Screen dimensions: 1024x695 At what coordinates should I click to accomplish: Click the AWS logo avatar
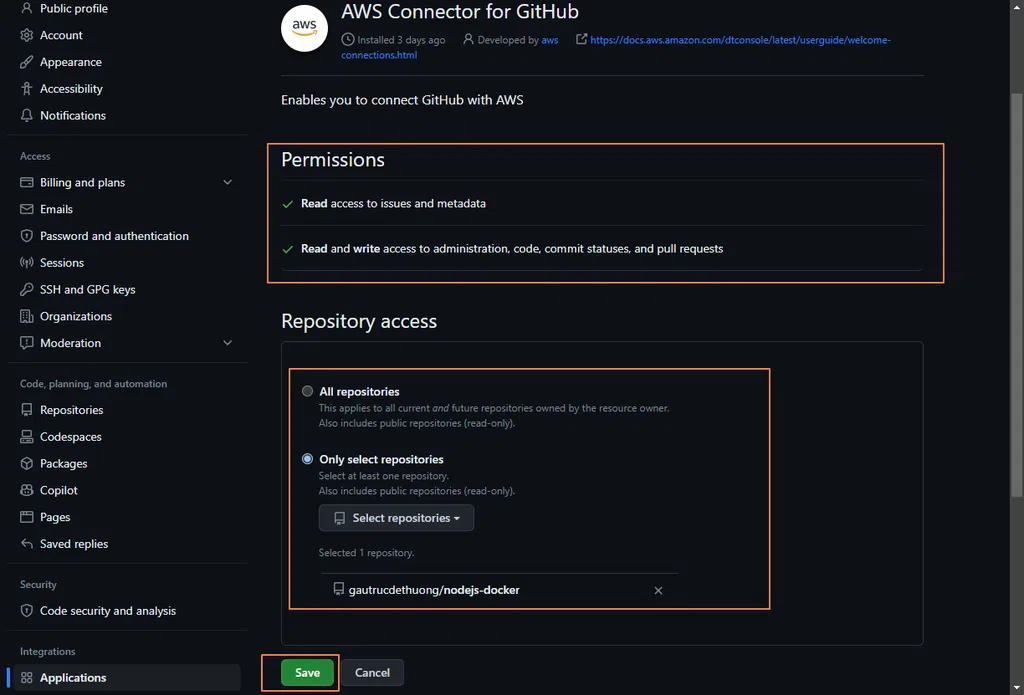coord(305,27)
